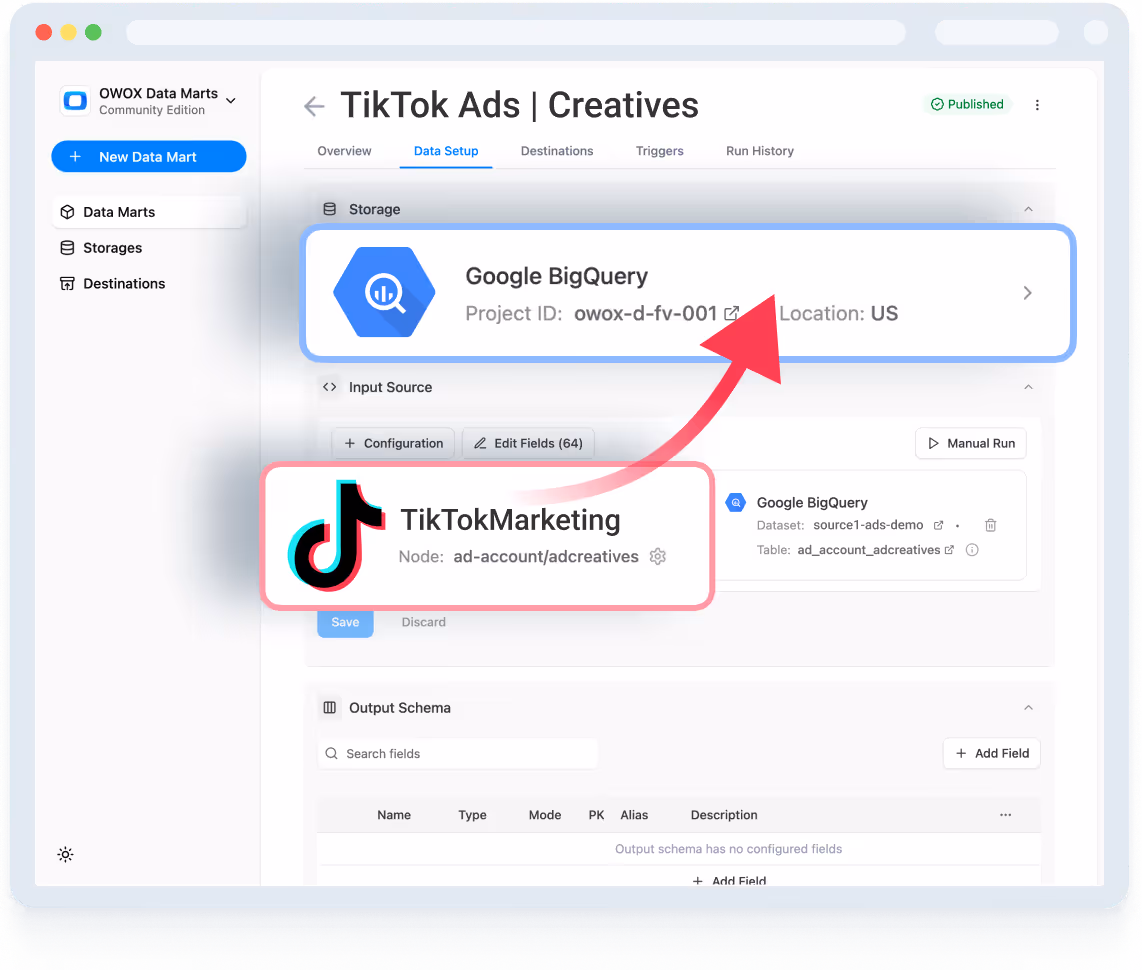Click the Search fields input
This screenshot has height=970, width=1142.
pos(457,754)
